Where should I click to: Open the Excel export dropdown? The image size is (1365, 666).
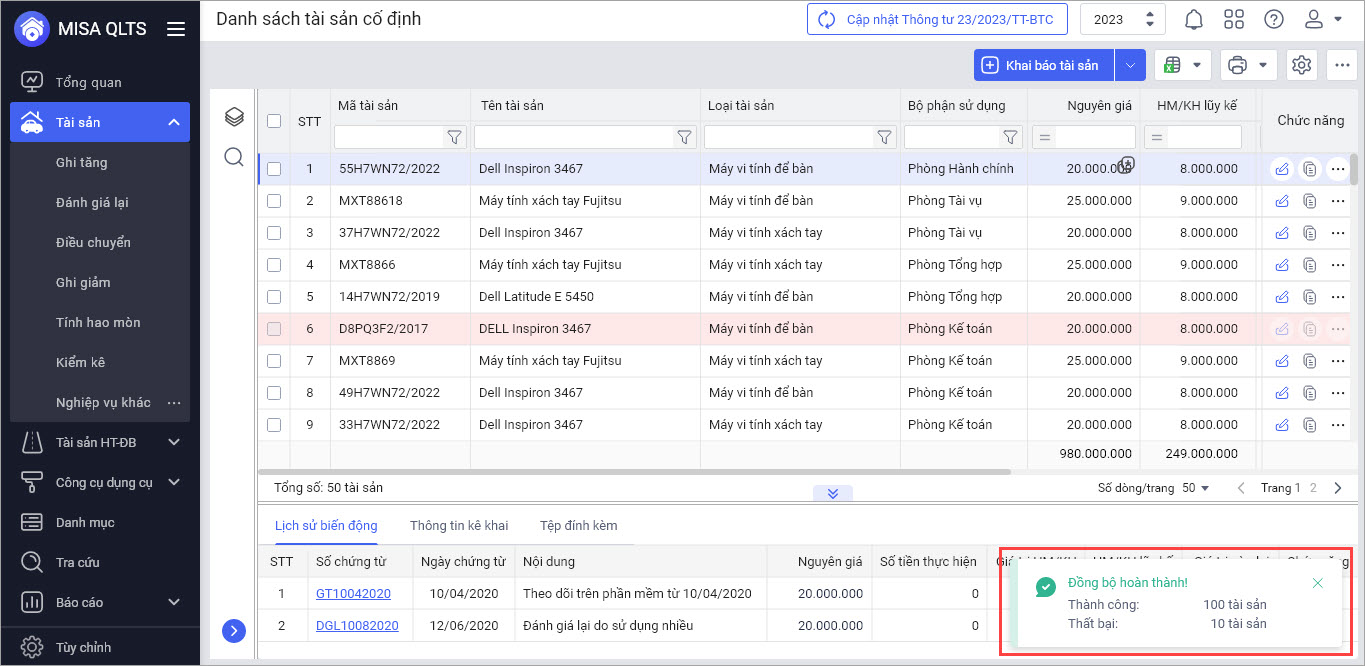point(1183,65)
